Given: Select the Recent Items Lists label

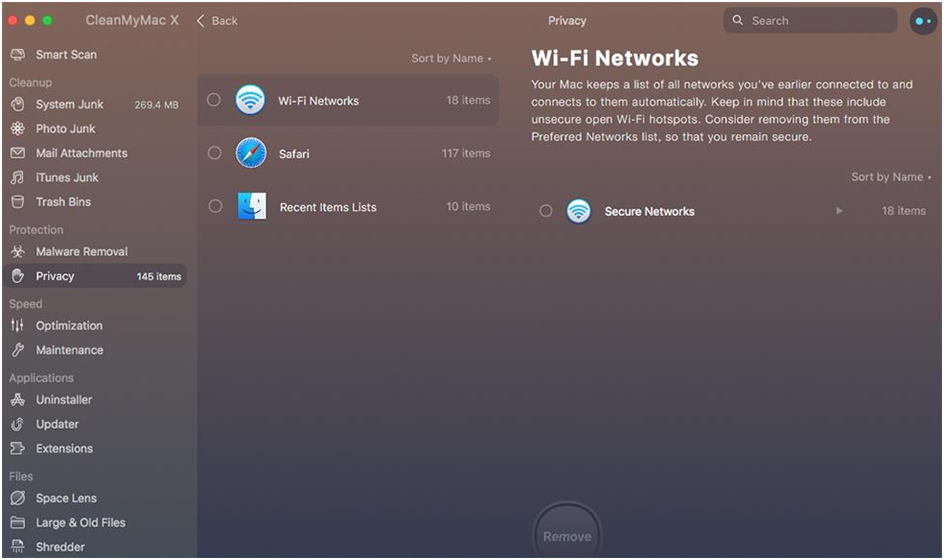Looking at the screenshot, I should pos(328,207).
